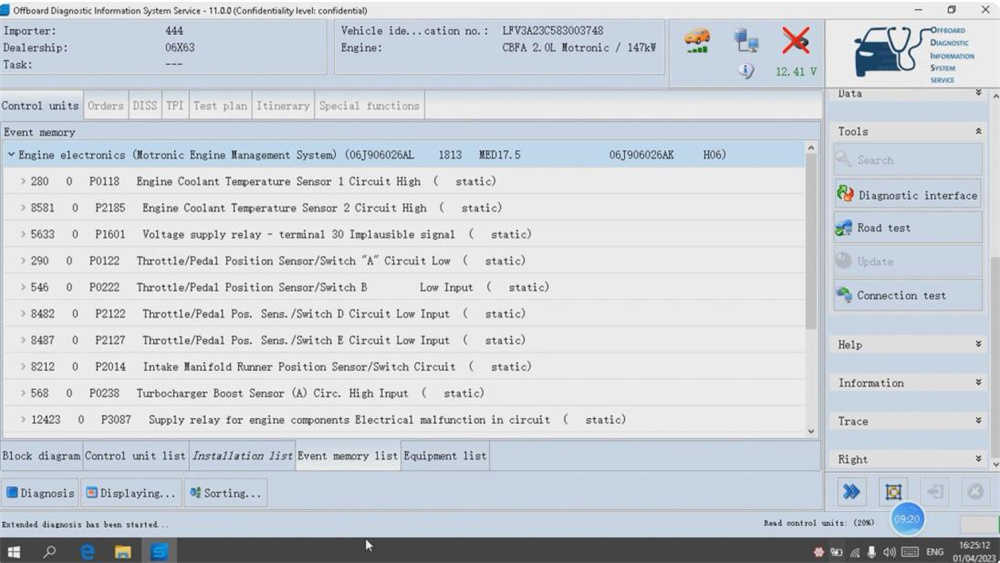The height and width of the screenshot is (563, 1000).
Task: Open the Diagnostic interface tool
Action: [x=908, y=195]
